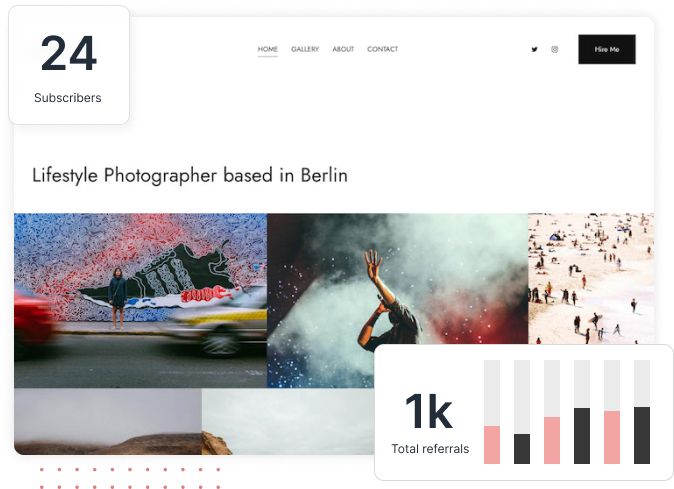Open the Instagram profile icon
This screenshot has width=674, height=489.
pos(555,49)
